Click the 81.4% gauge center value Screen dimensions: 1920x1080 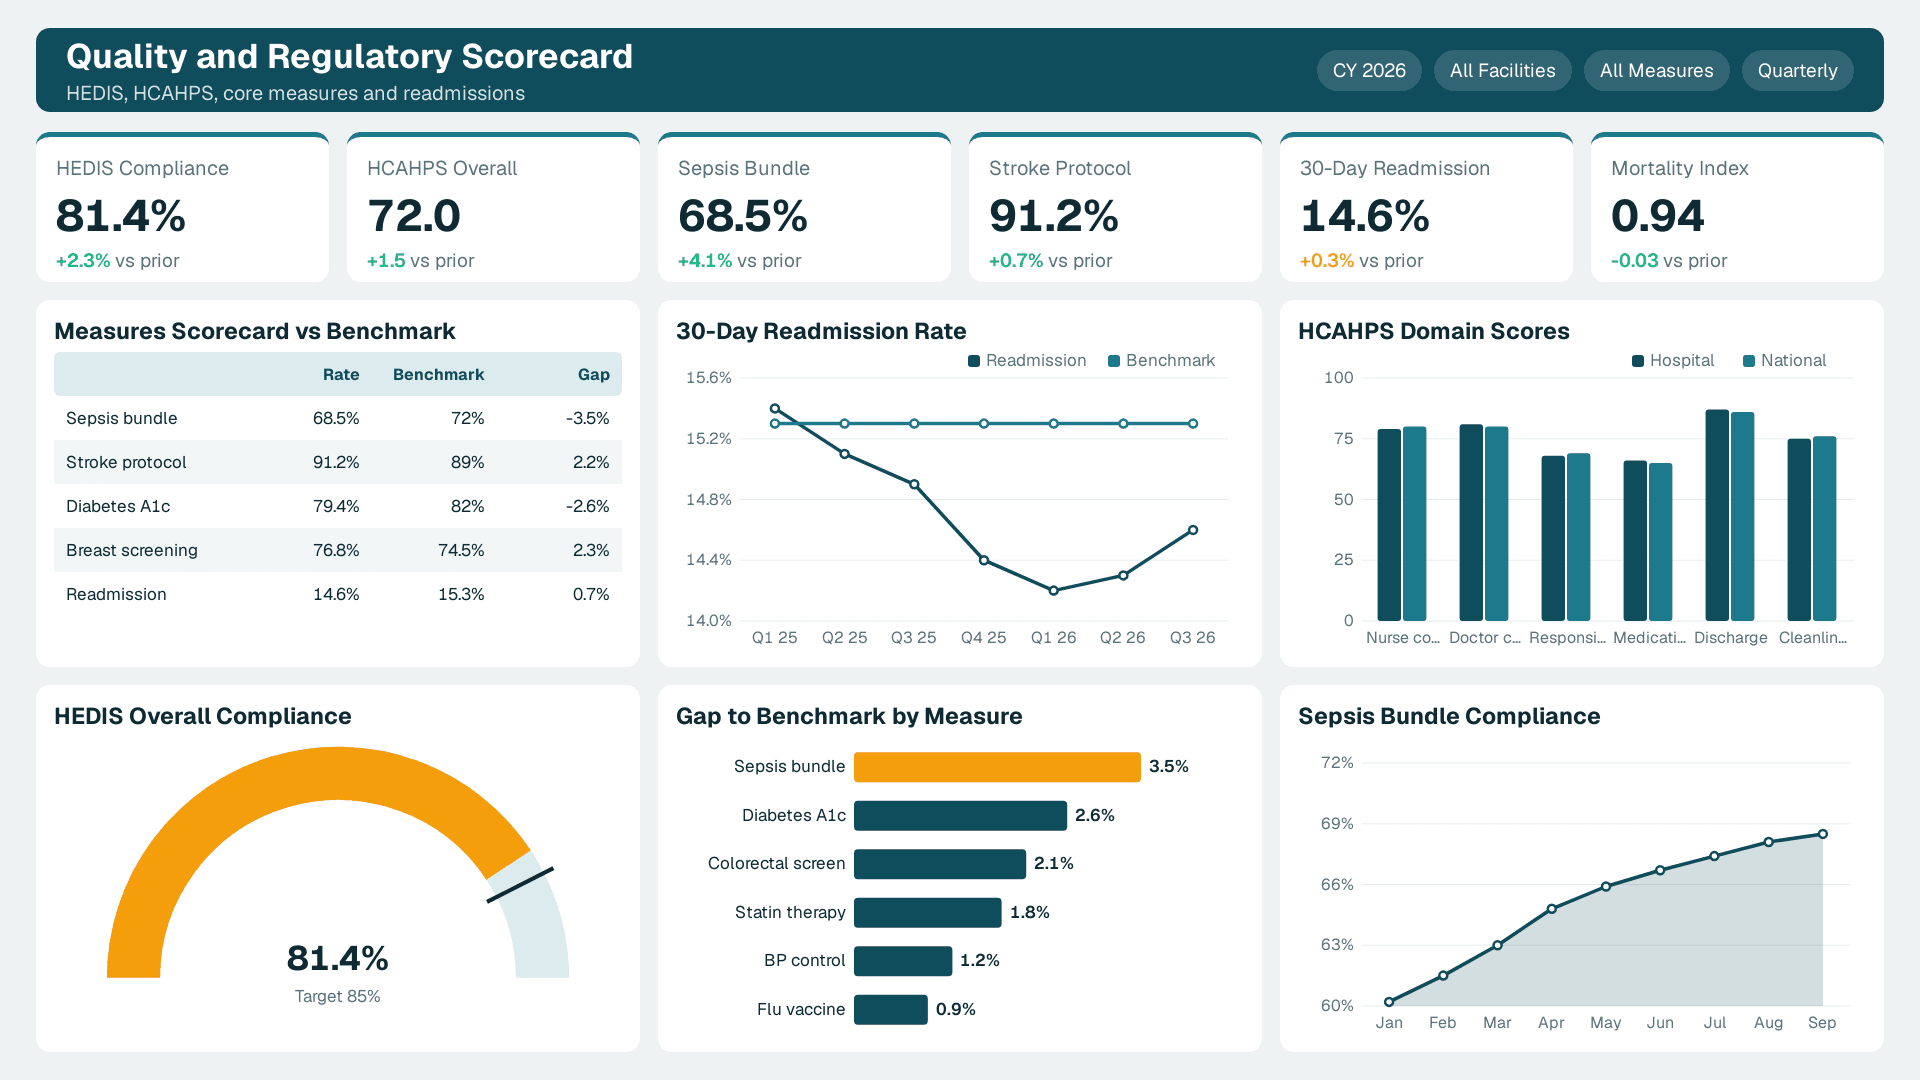[x=338, y=958]
